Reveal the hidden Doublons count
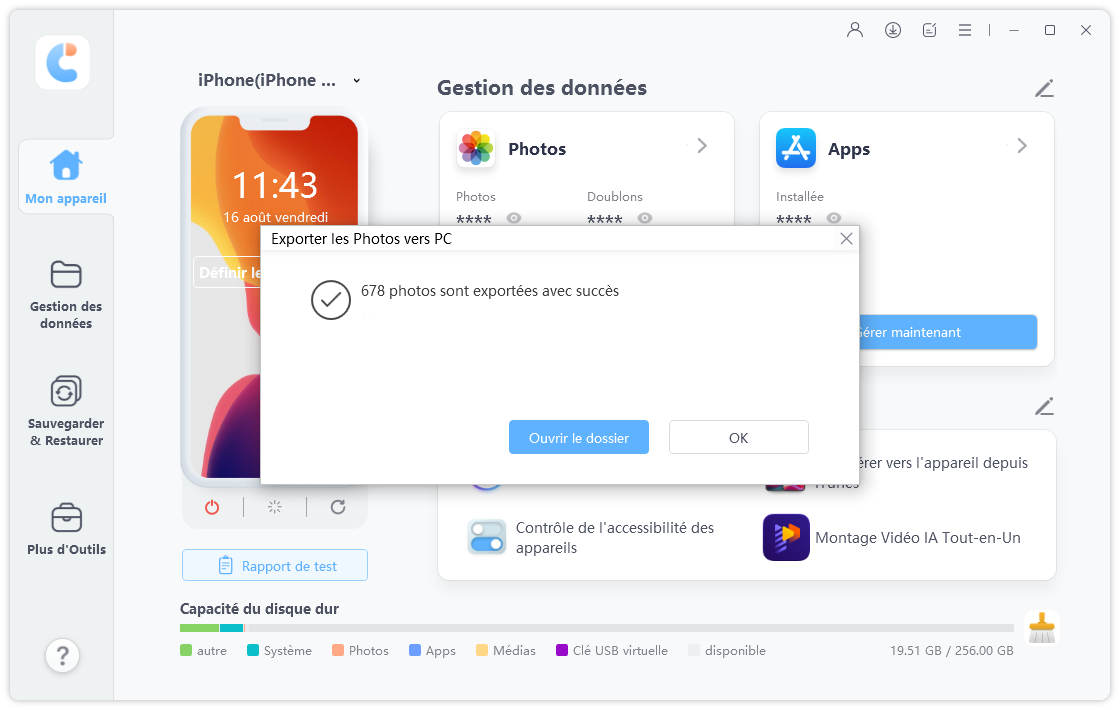The height and width of the screenshot is (710, 1120). [645, 218]
